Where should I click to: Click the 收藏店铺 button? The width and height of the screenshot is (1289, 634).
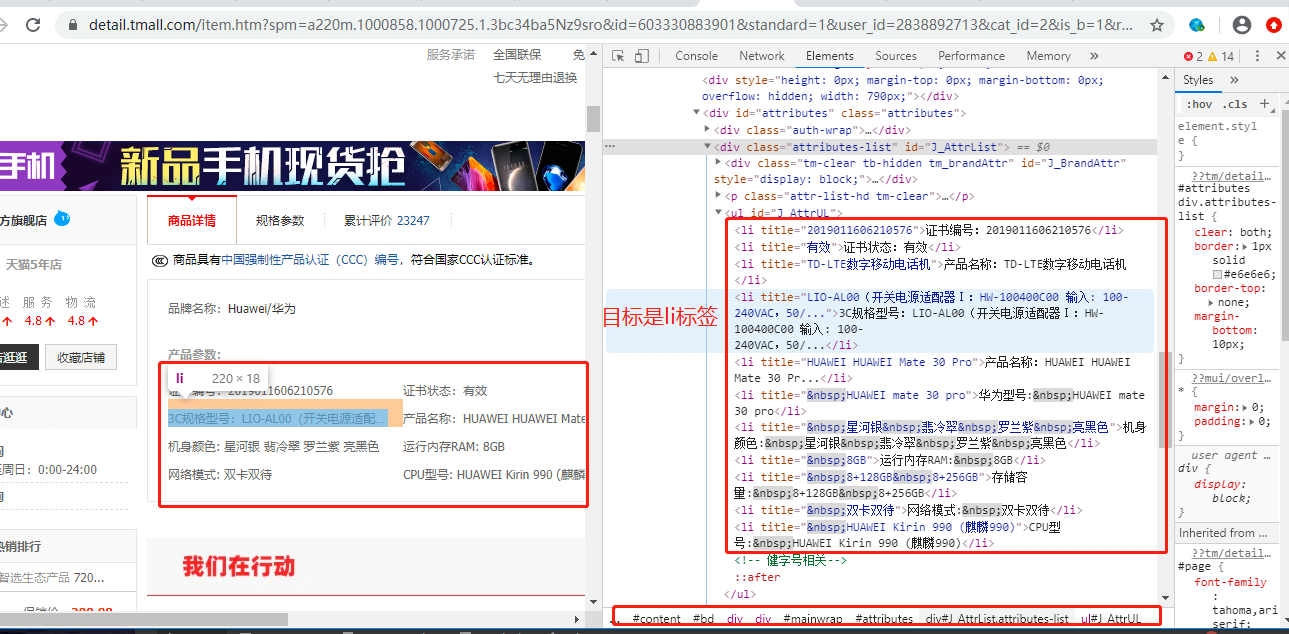pos(80,357)
